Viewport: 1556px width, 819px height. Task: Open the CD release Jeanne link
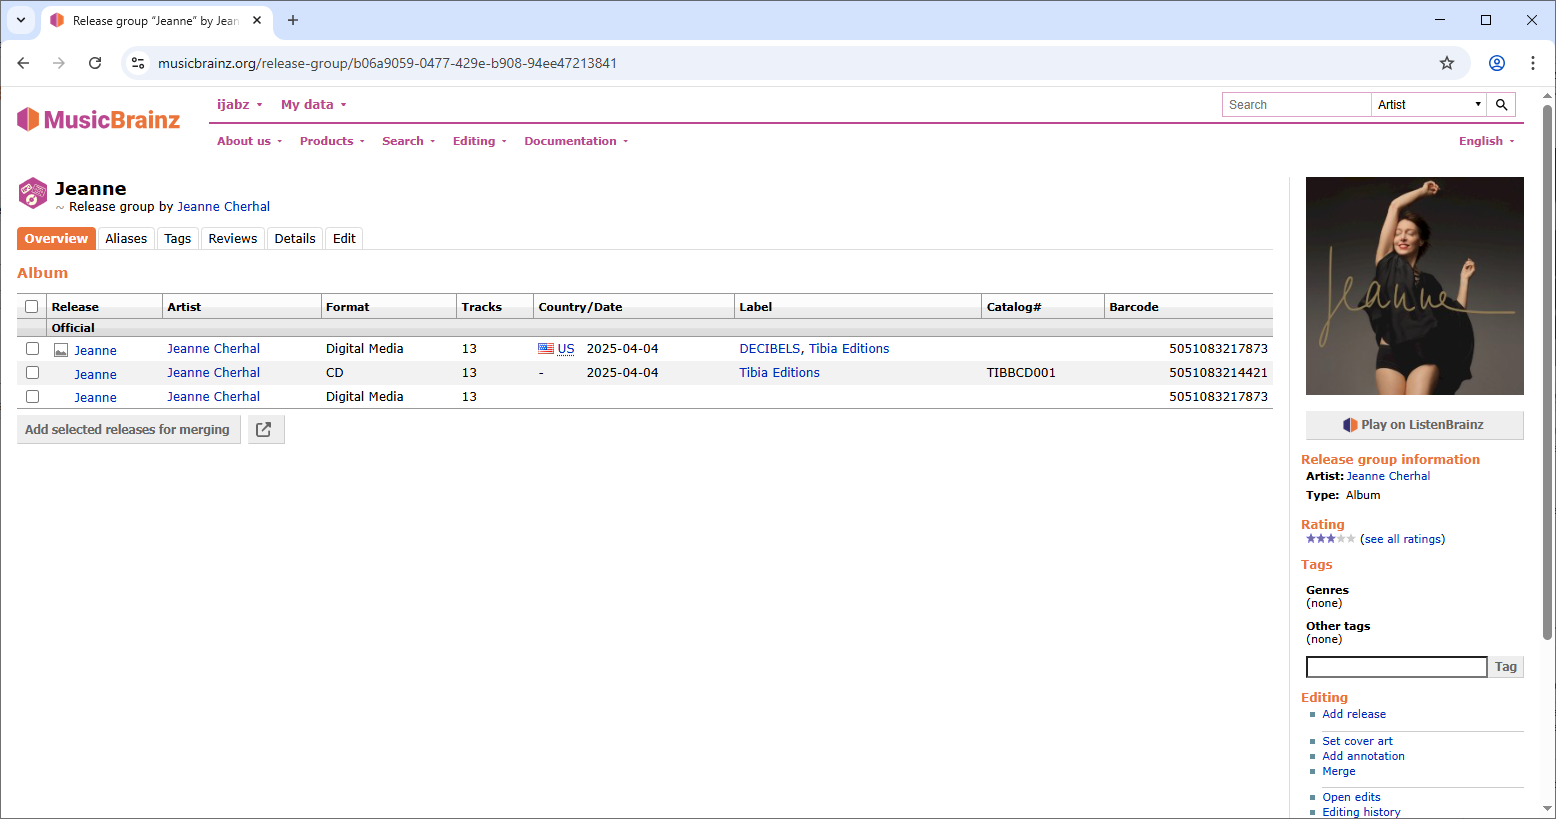click(95, 374)
